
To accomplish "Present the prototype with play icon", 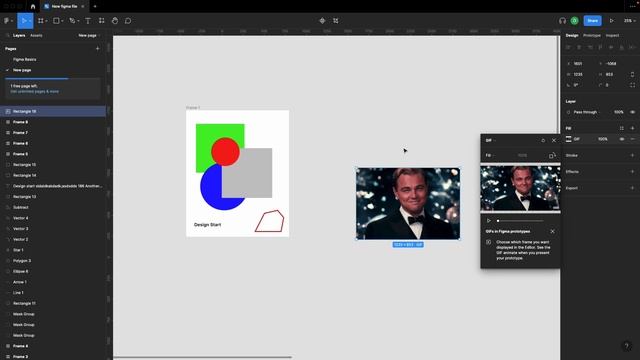I will click(611, 21).
